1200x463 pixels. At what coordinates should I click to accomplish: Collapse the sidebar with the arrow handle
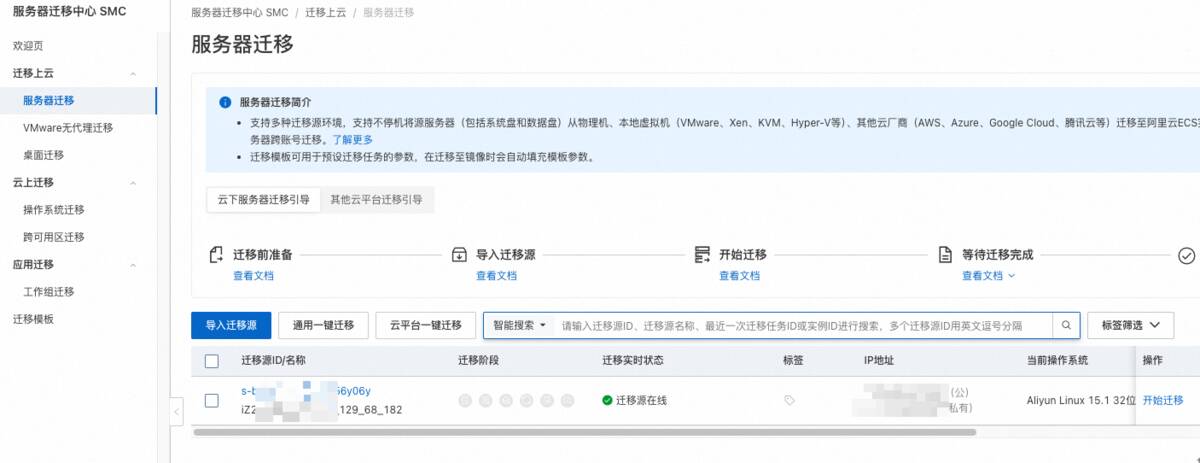pyautogui.click(x=177, y=411)
